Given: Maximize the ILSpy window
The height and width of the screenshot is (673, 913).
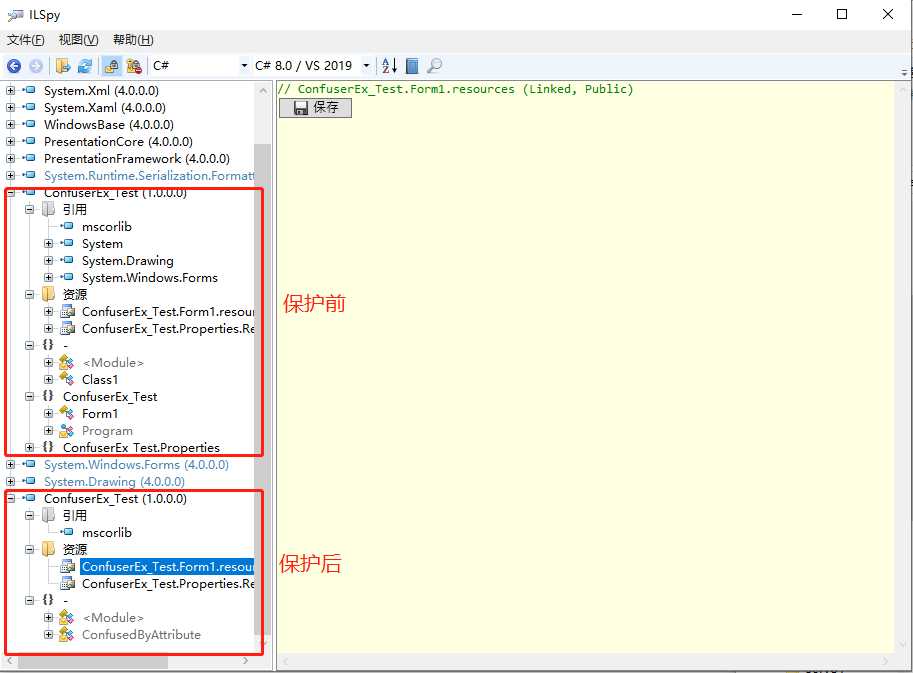Looking at the screenshot, I should pos(842,14).
